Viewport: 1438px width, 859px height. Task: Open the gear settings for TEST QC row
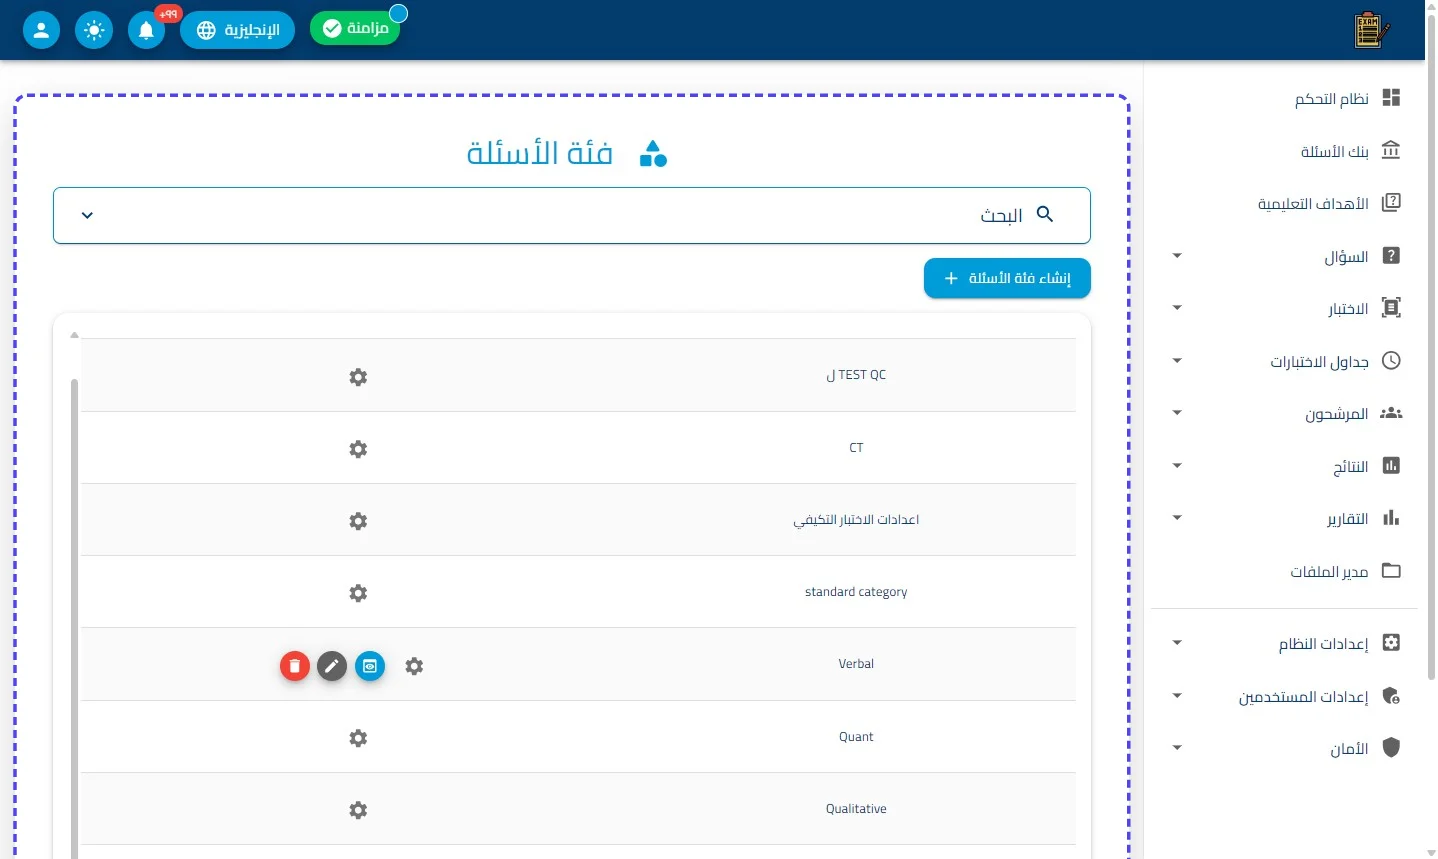[358, 377]
